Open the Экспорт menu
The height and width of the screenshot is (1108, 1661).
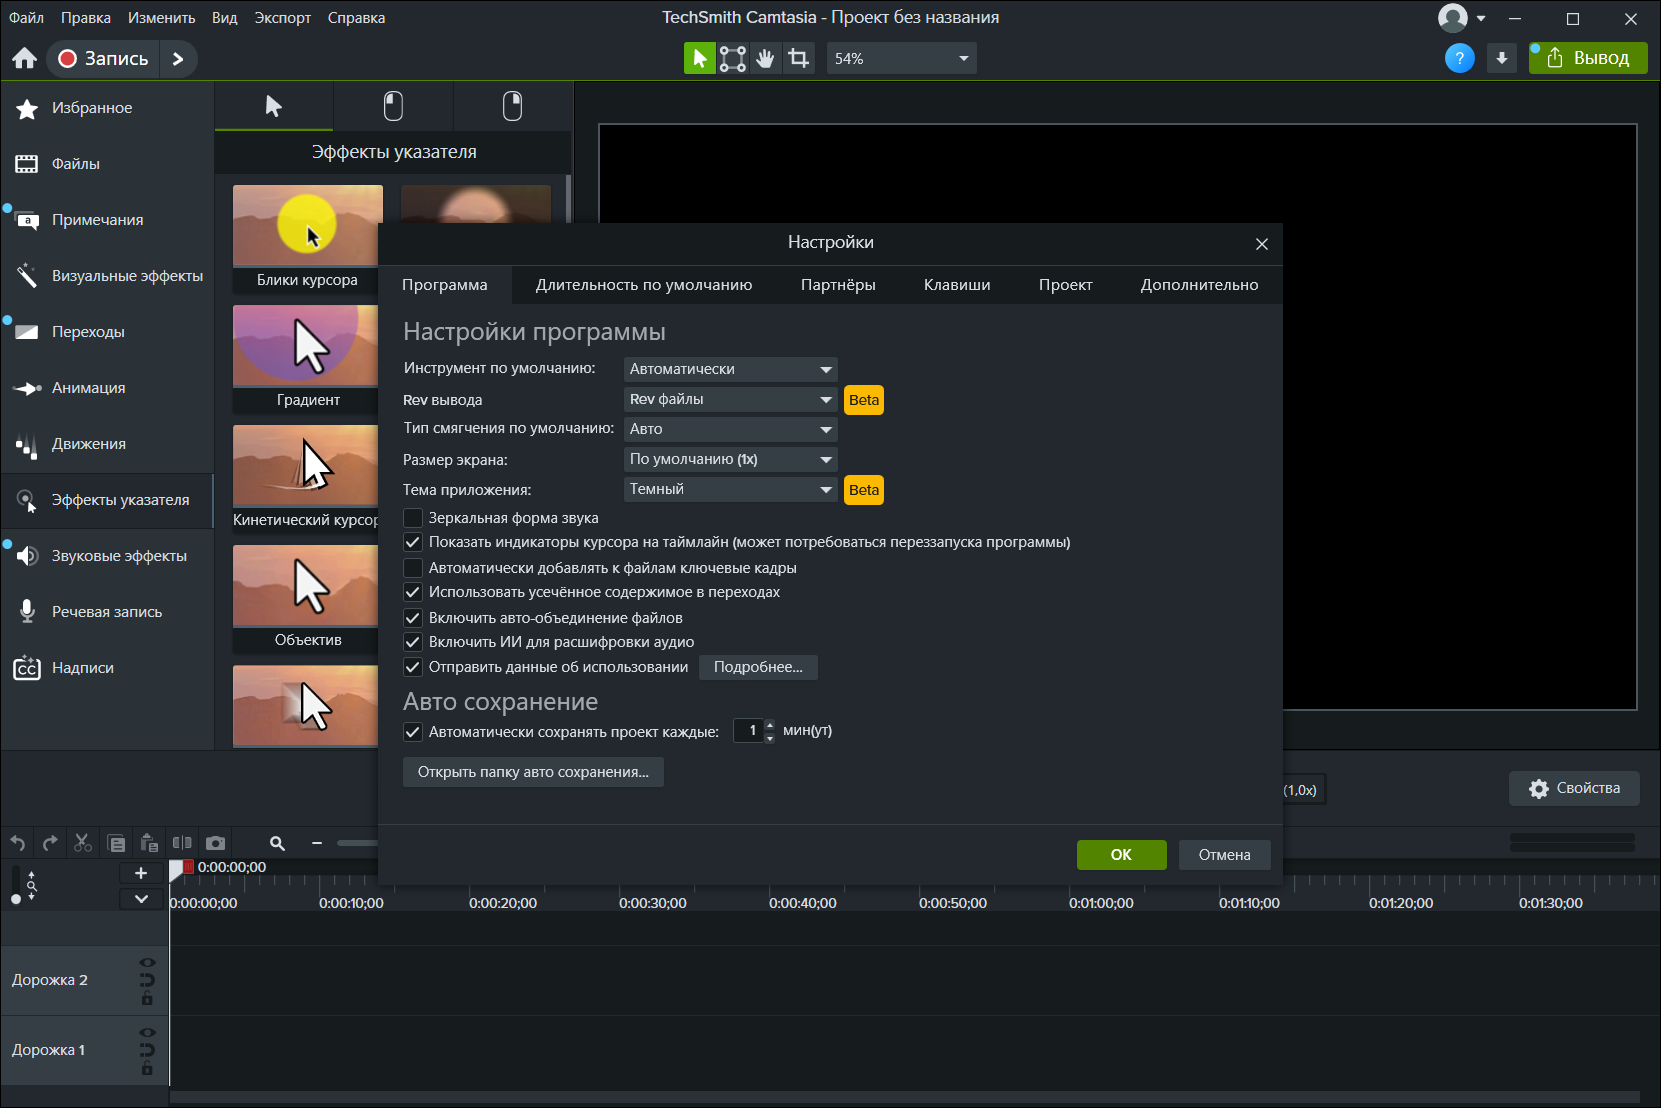coord(282,18)
